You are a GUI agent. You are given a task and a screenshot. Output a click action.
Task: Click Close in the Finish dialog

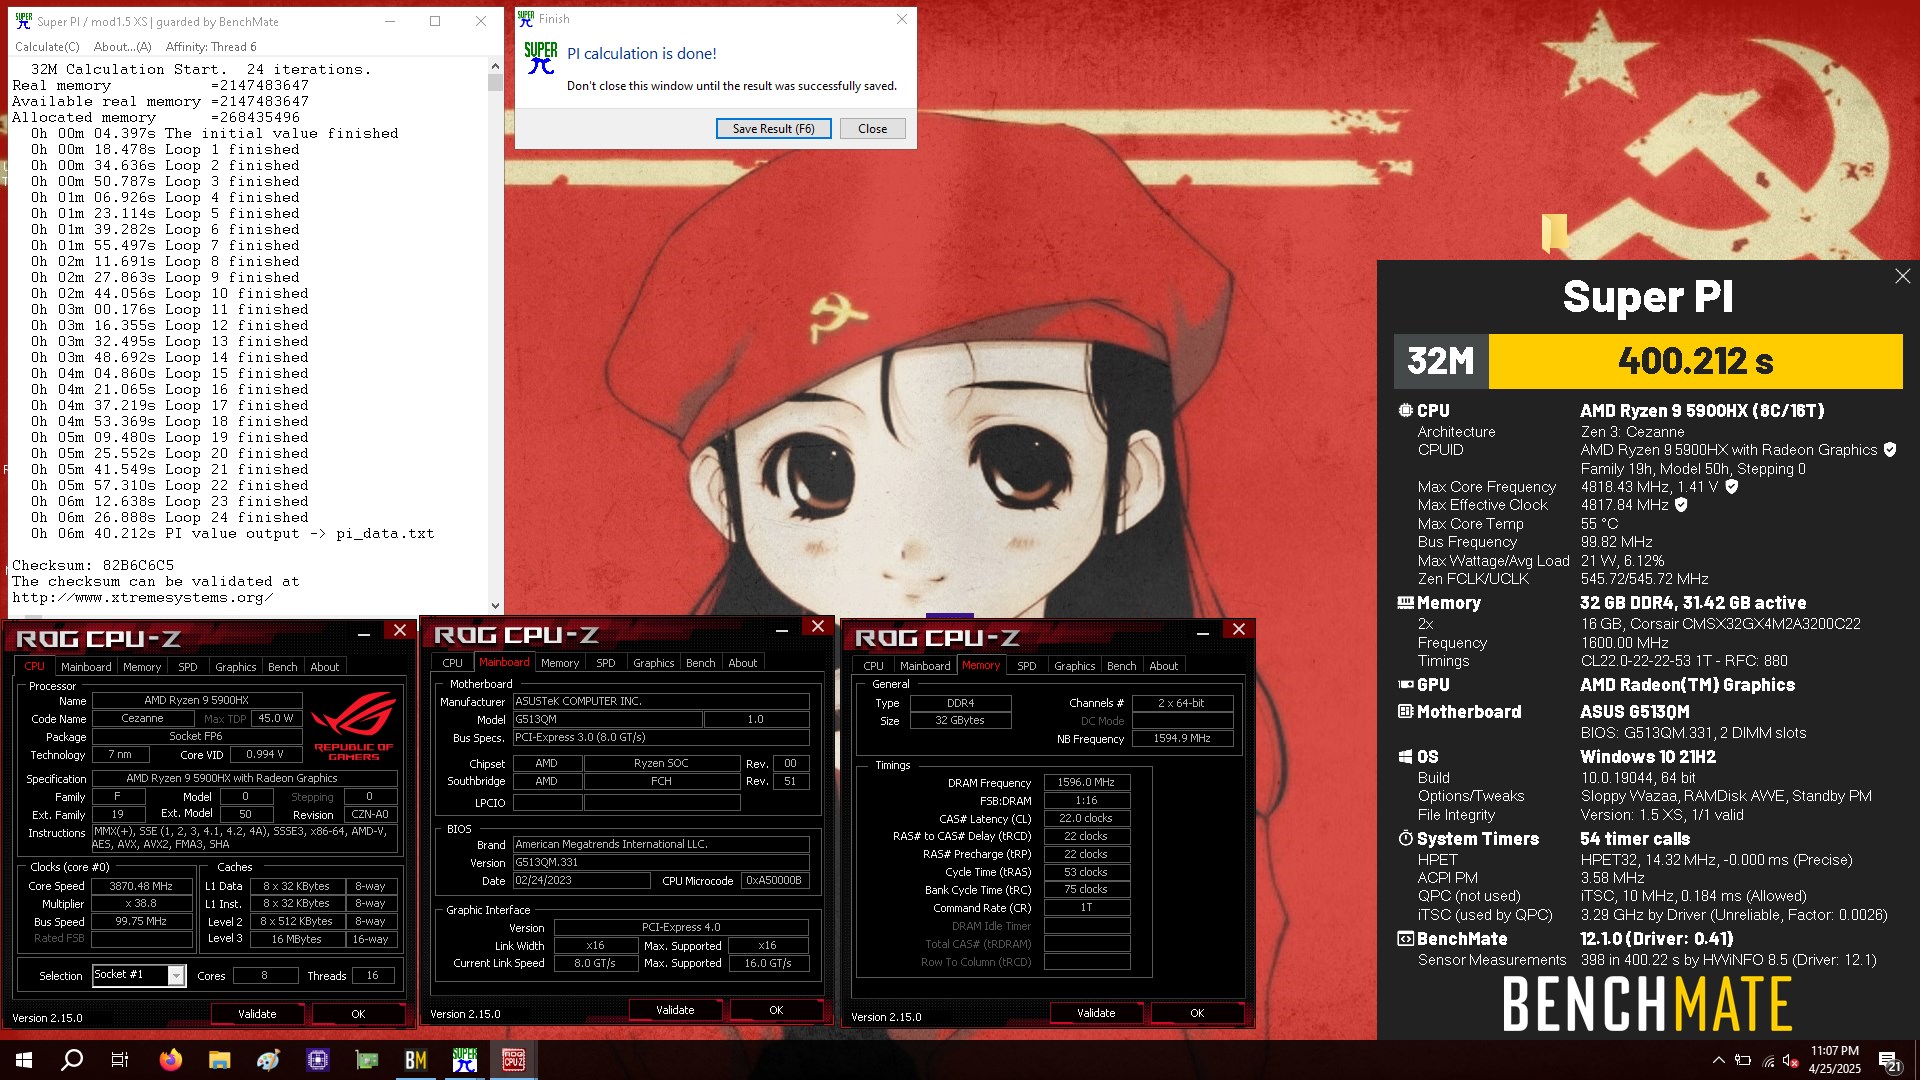872,129
